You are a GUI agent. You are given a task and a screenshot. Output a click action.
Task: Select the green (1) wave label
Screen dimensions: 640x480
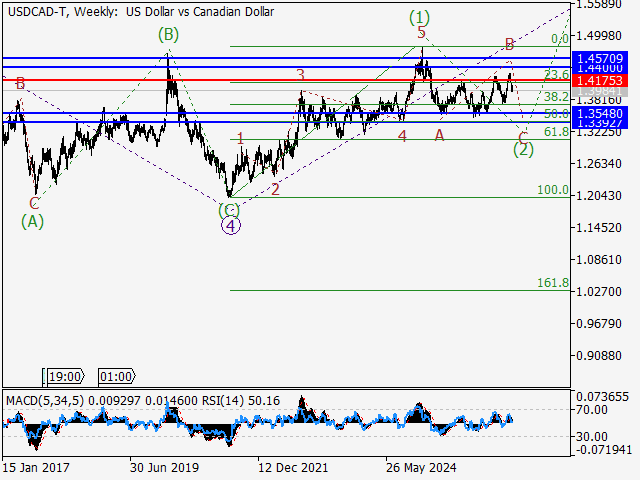[x=420, y=18]
